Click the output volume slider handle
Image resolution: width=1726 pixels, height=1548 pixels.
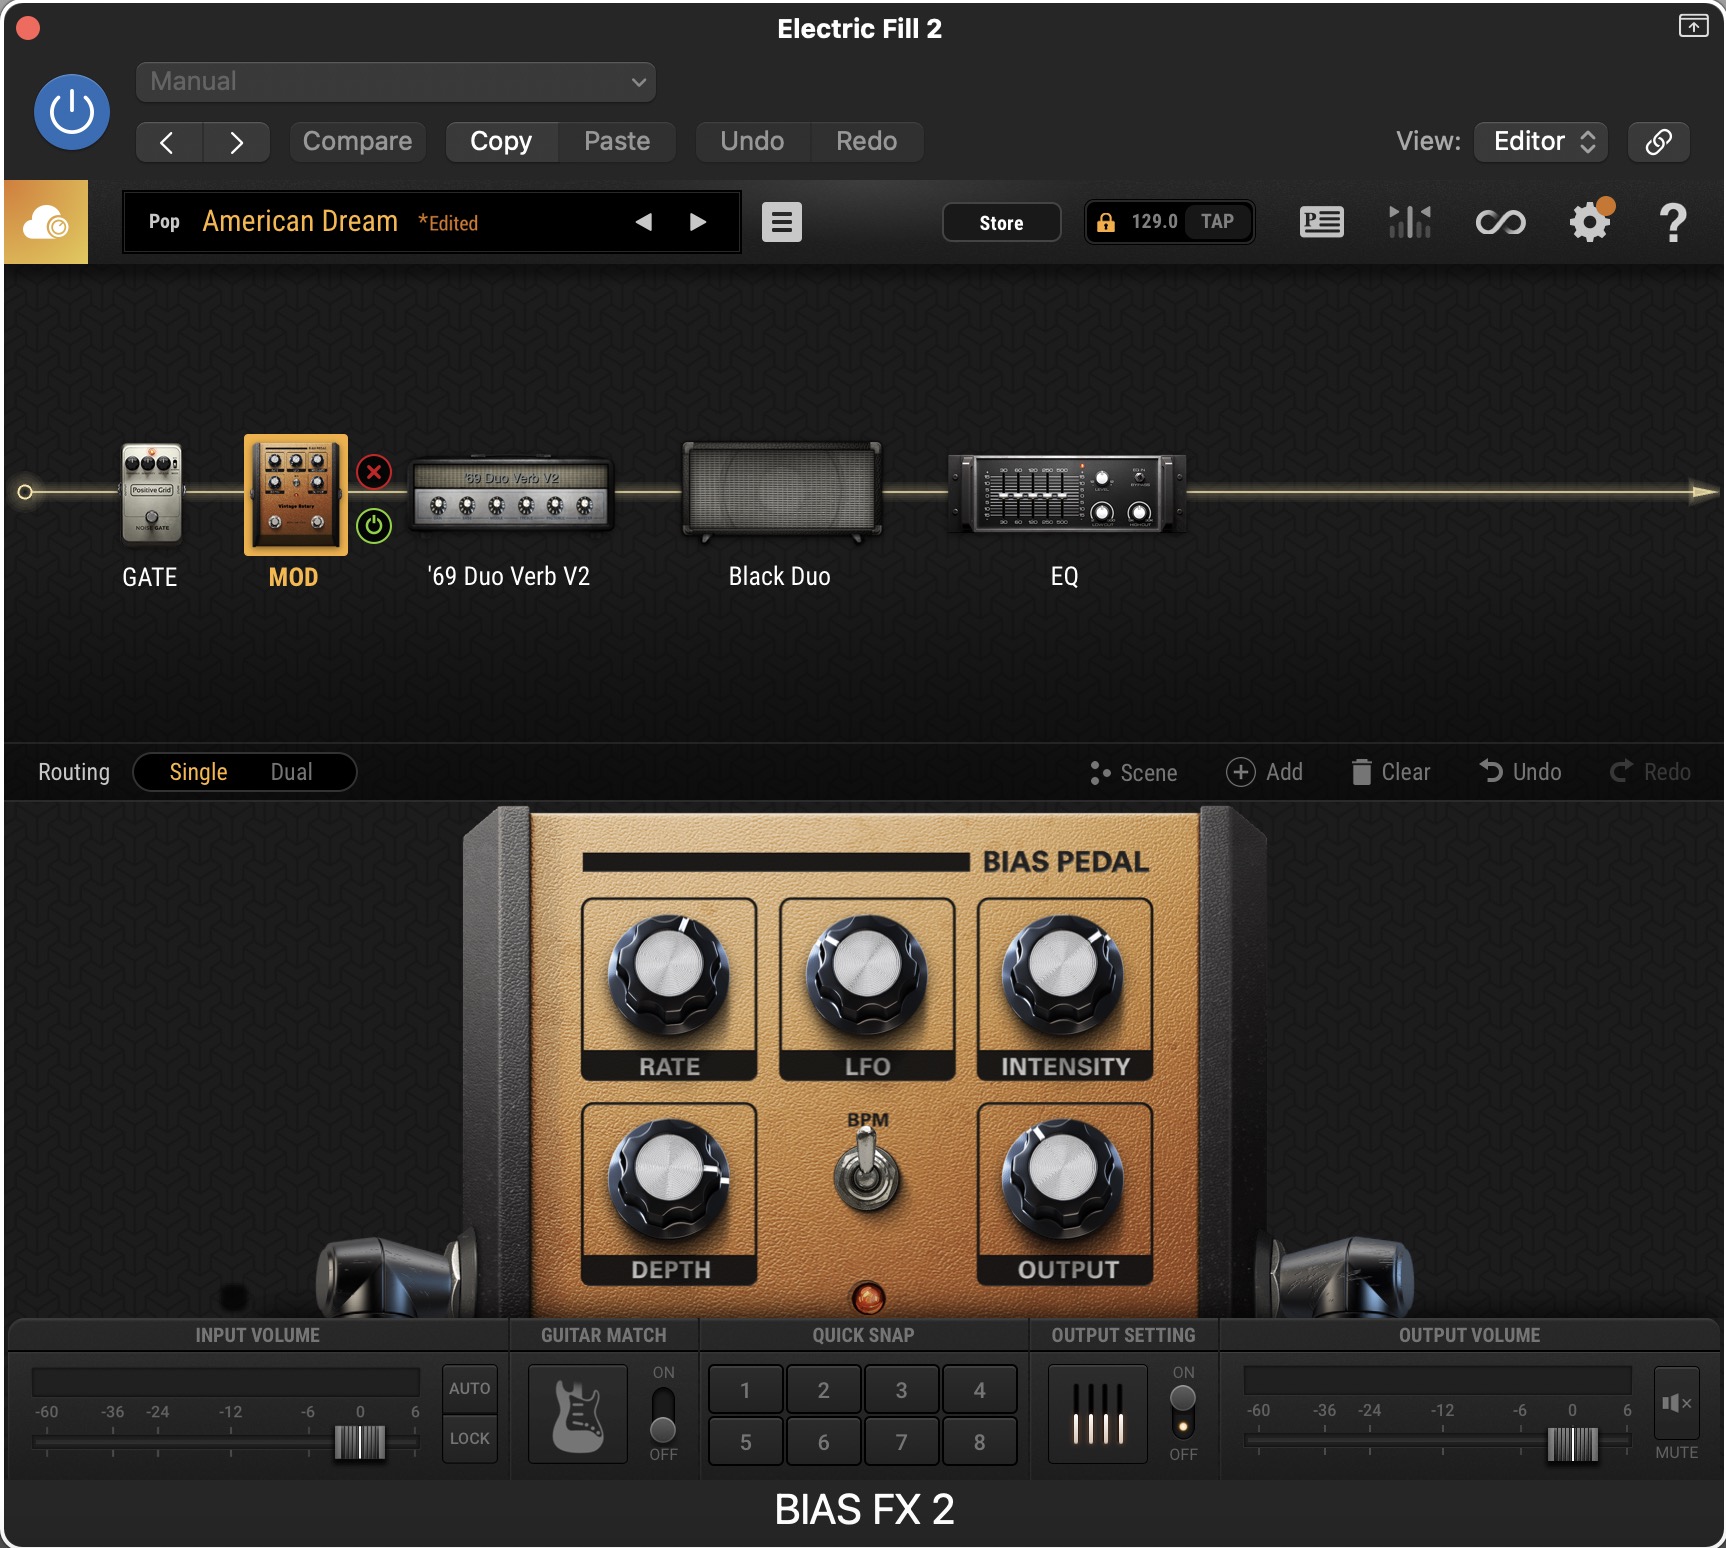(1573, 1443)
